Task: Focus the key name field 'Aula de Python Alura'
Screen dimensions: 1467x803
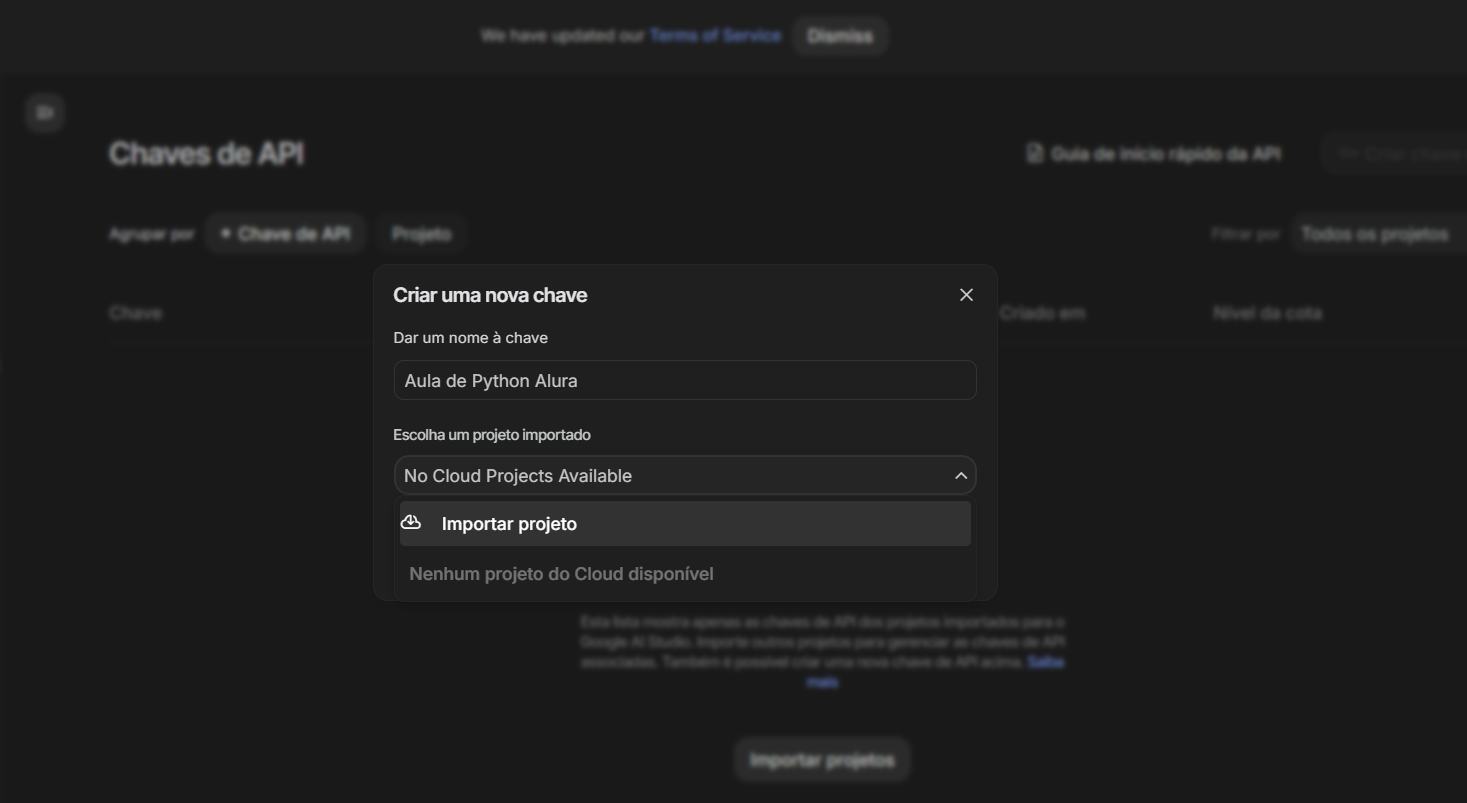Action: coord(684,381)
